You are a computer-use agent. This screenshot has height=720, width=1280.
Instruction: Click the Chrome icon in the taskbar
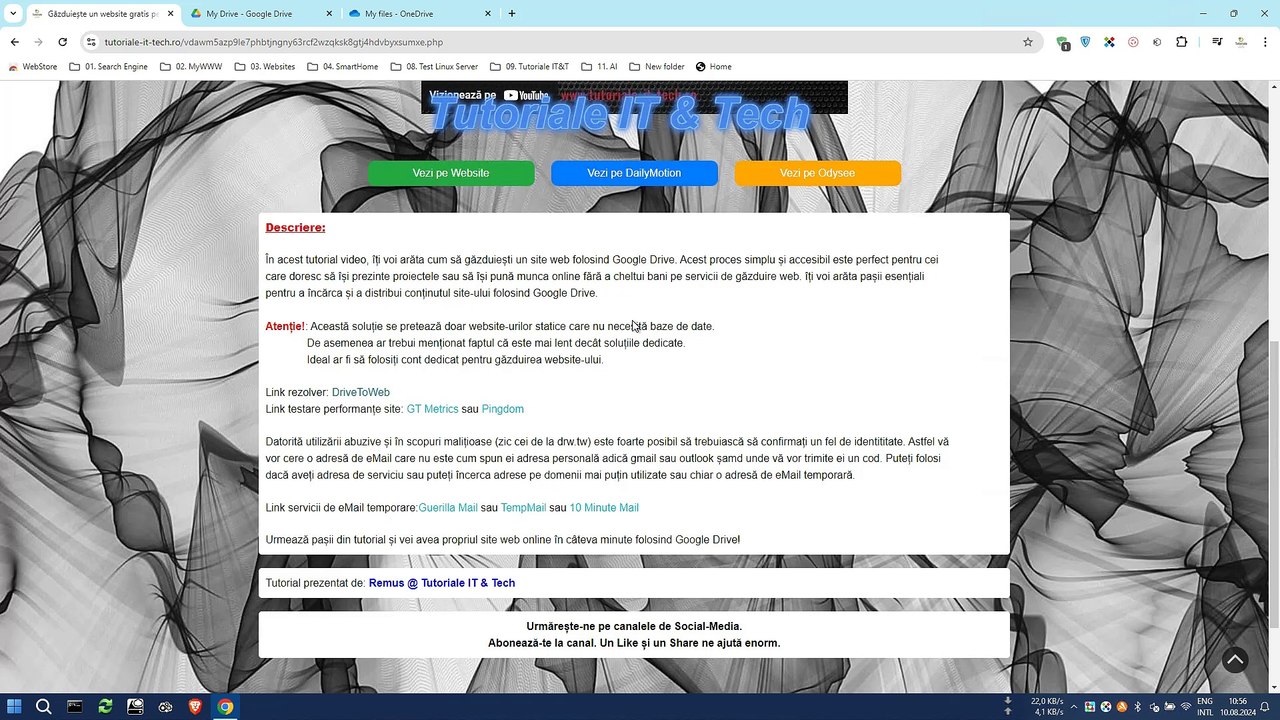225,707
